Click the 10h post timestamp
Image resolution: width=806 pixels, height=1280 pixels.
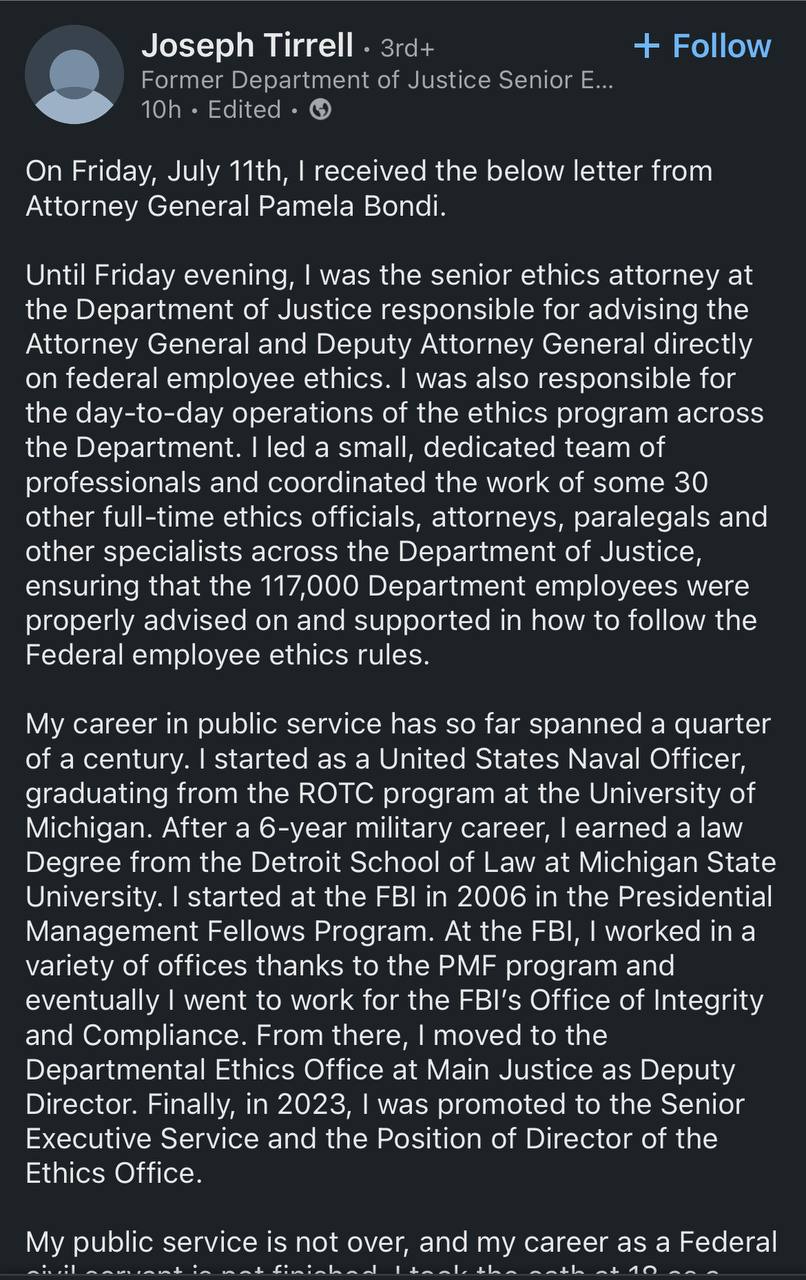(x=161, y=110)
